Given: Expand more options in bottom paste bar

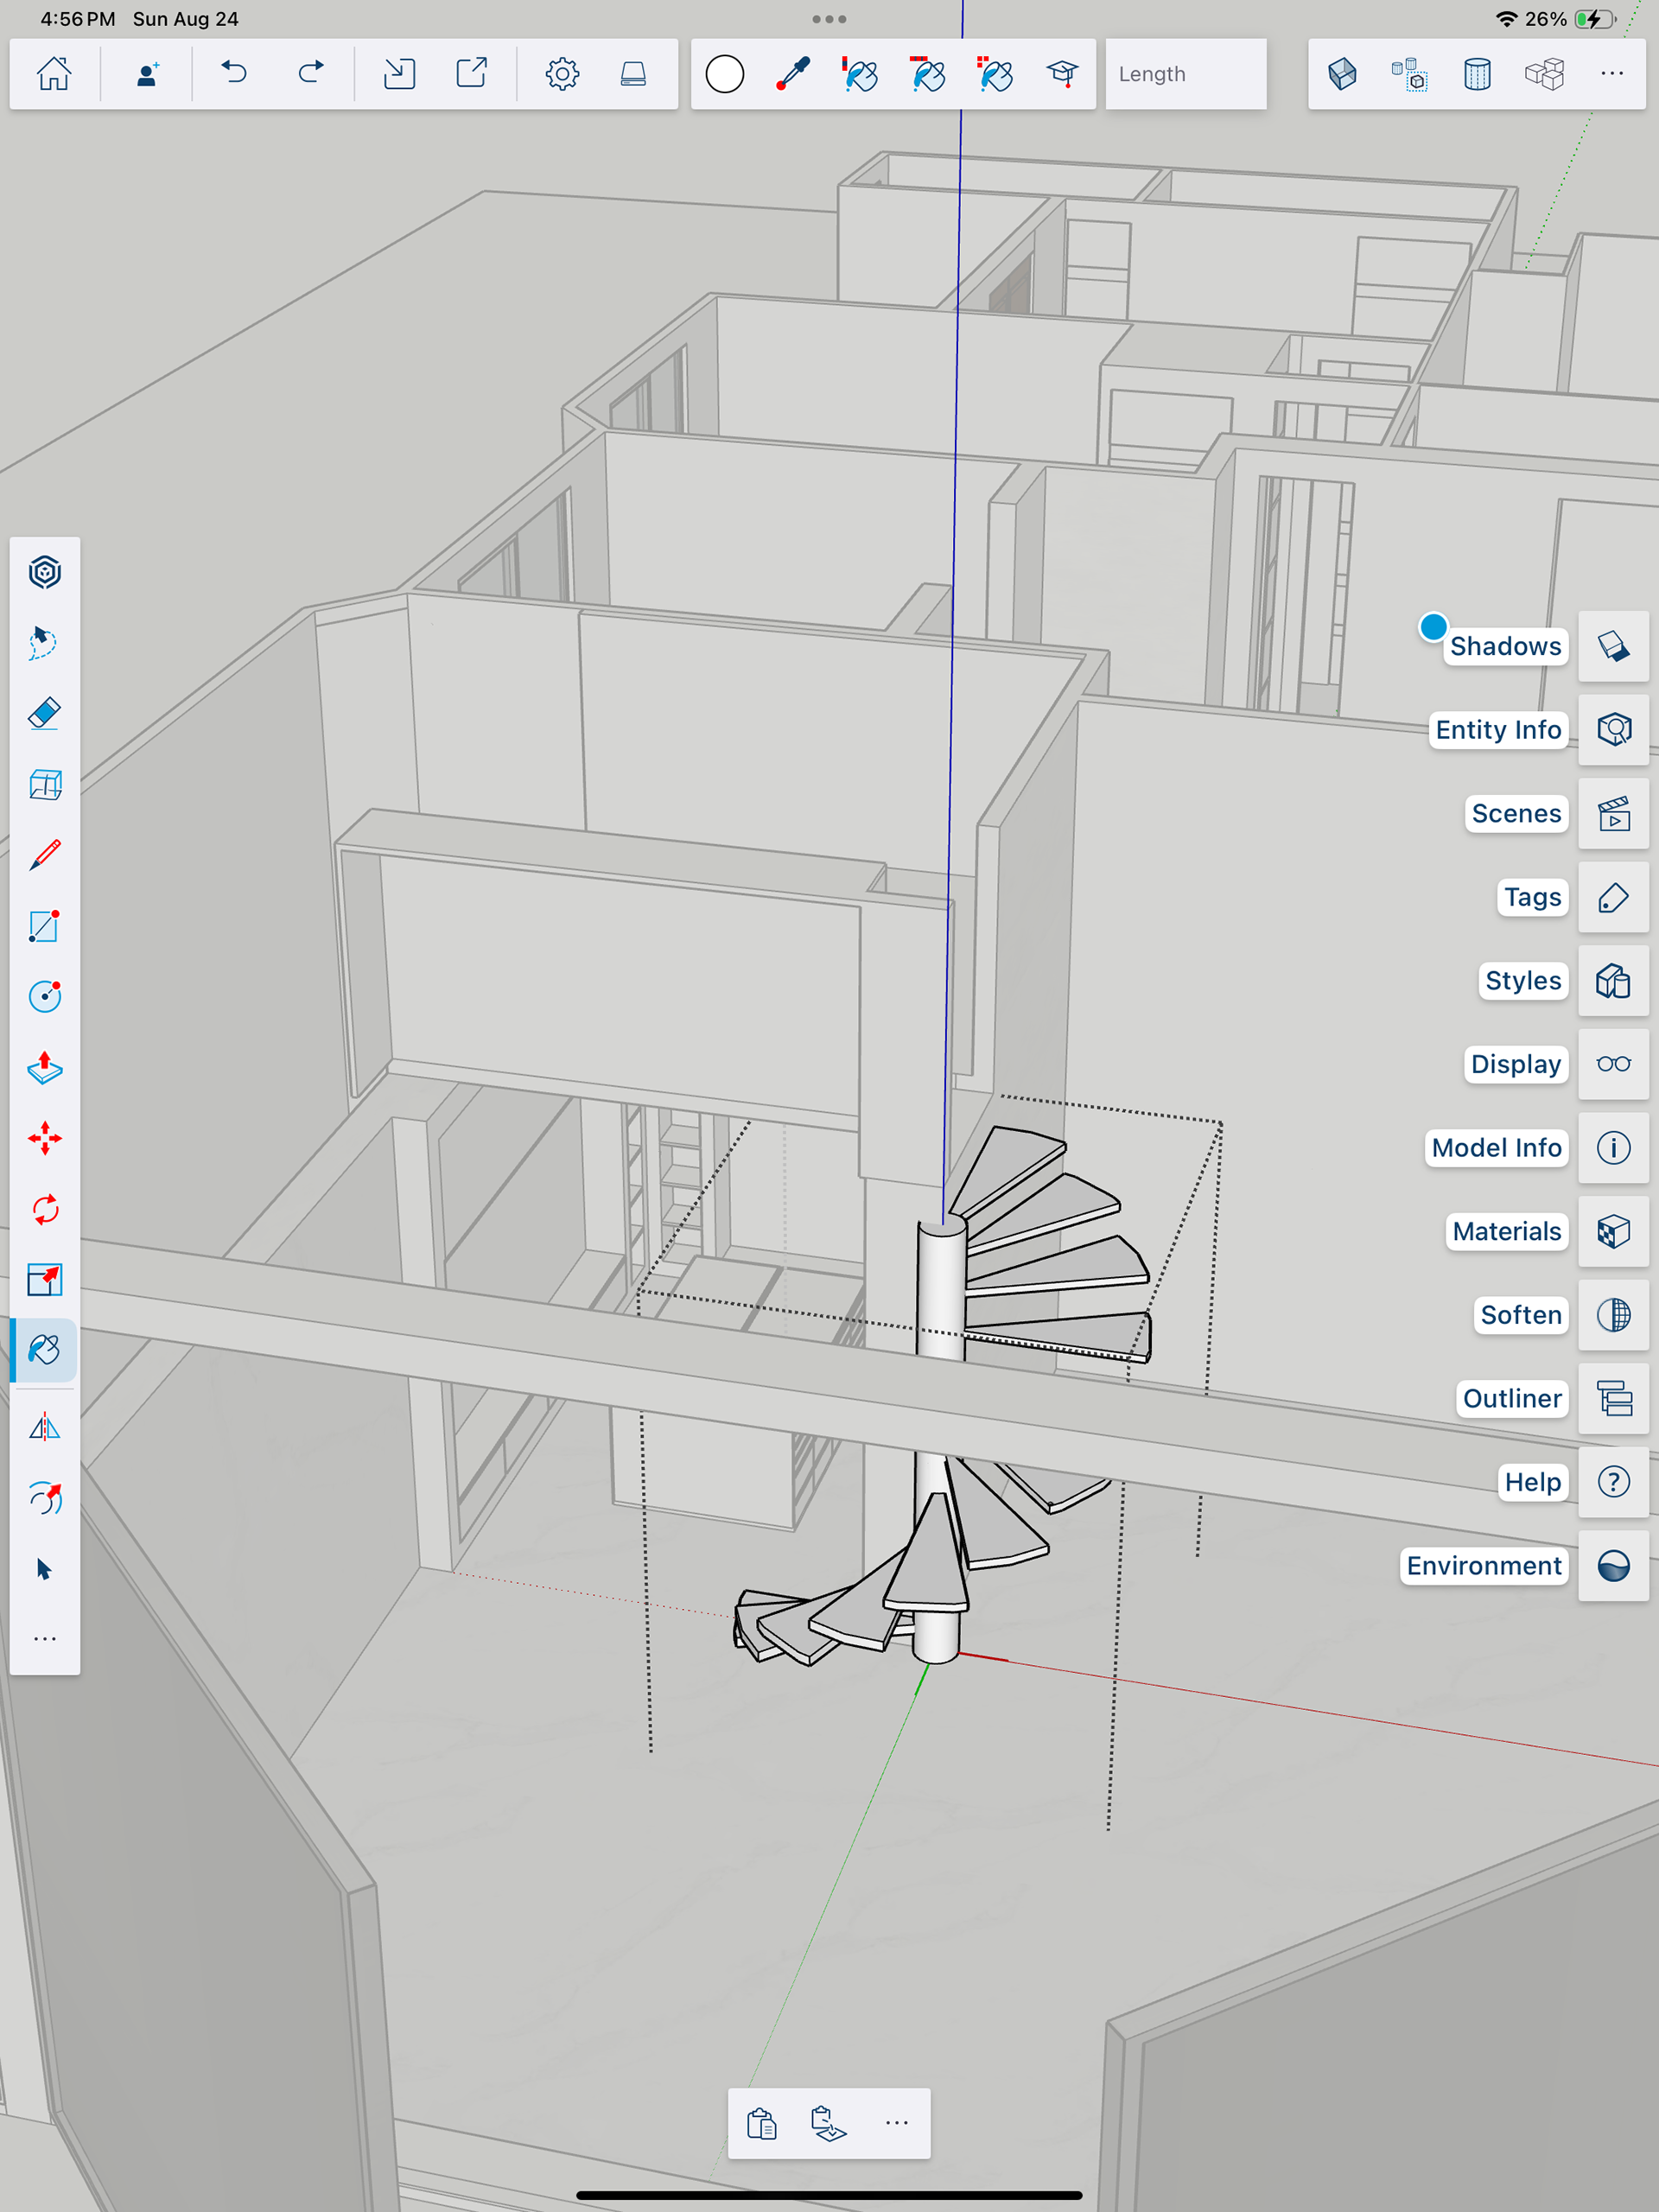Looking at the screenshot, I should 896,2123.
